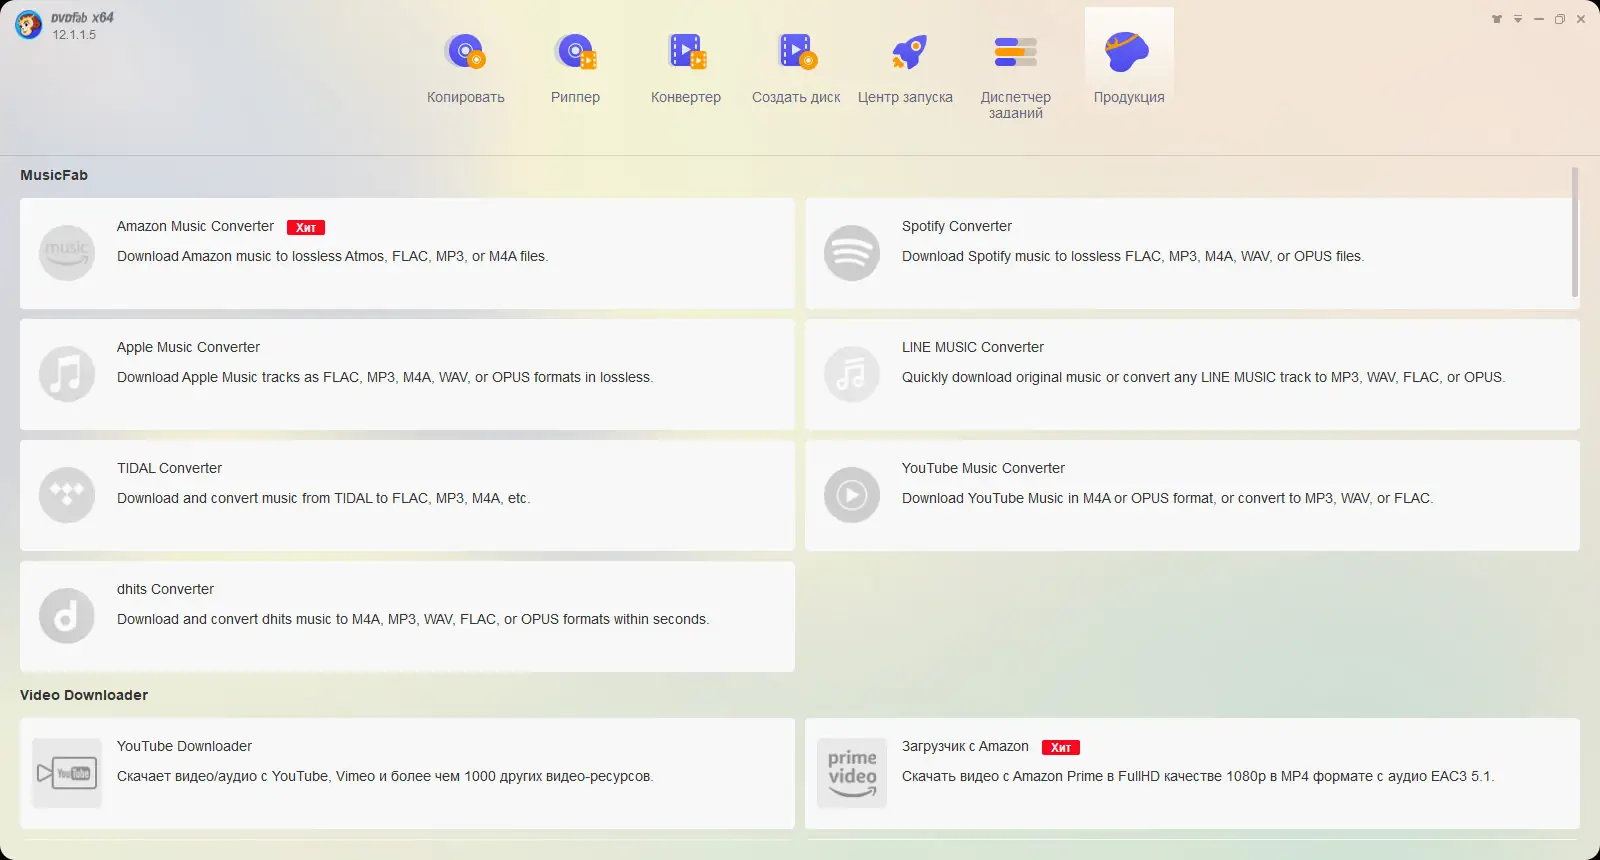Open the Копировать module

tap(466, 68)
